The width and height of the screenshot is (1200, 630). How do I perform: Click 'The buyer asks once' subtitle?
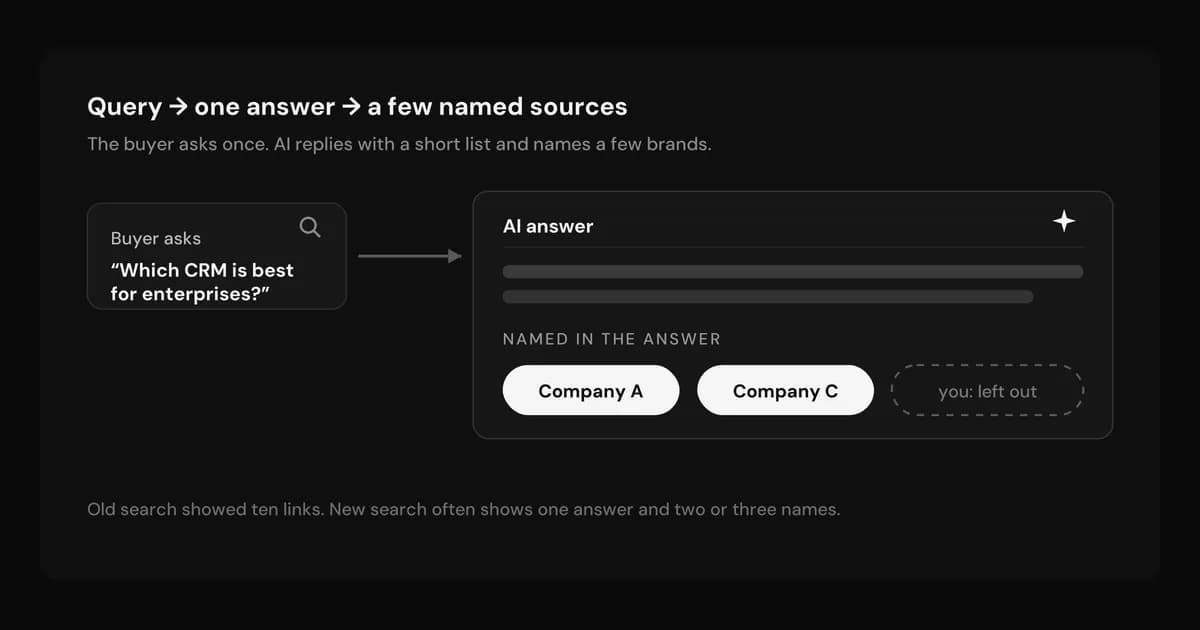[399, 144]
